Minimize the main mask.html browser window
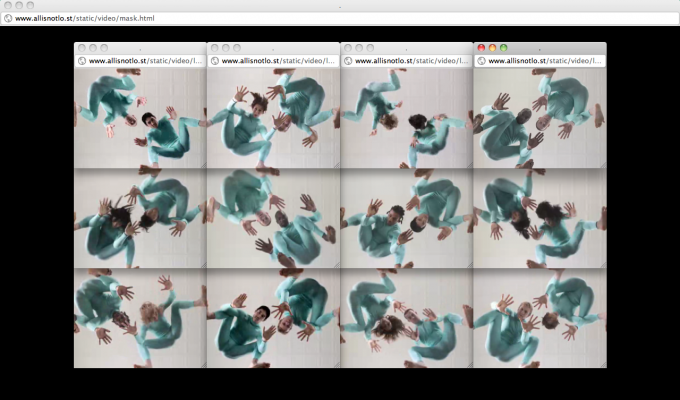The image size is (680, 400). 18,5
